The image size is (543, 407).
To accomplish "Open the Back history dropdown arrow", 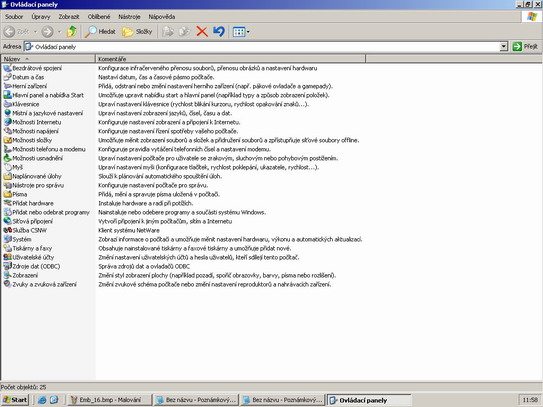I will tap(35, 32).
